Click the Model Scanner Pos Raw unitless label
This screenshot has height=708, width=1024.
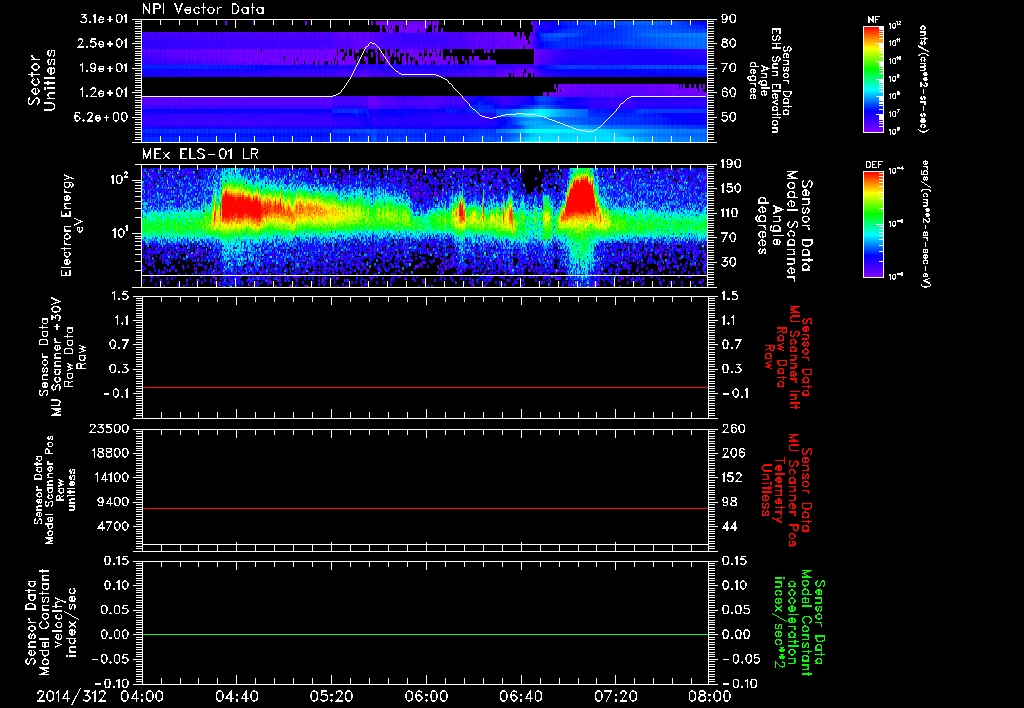pyautogui.click(x=54, y=491)
